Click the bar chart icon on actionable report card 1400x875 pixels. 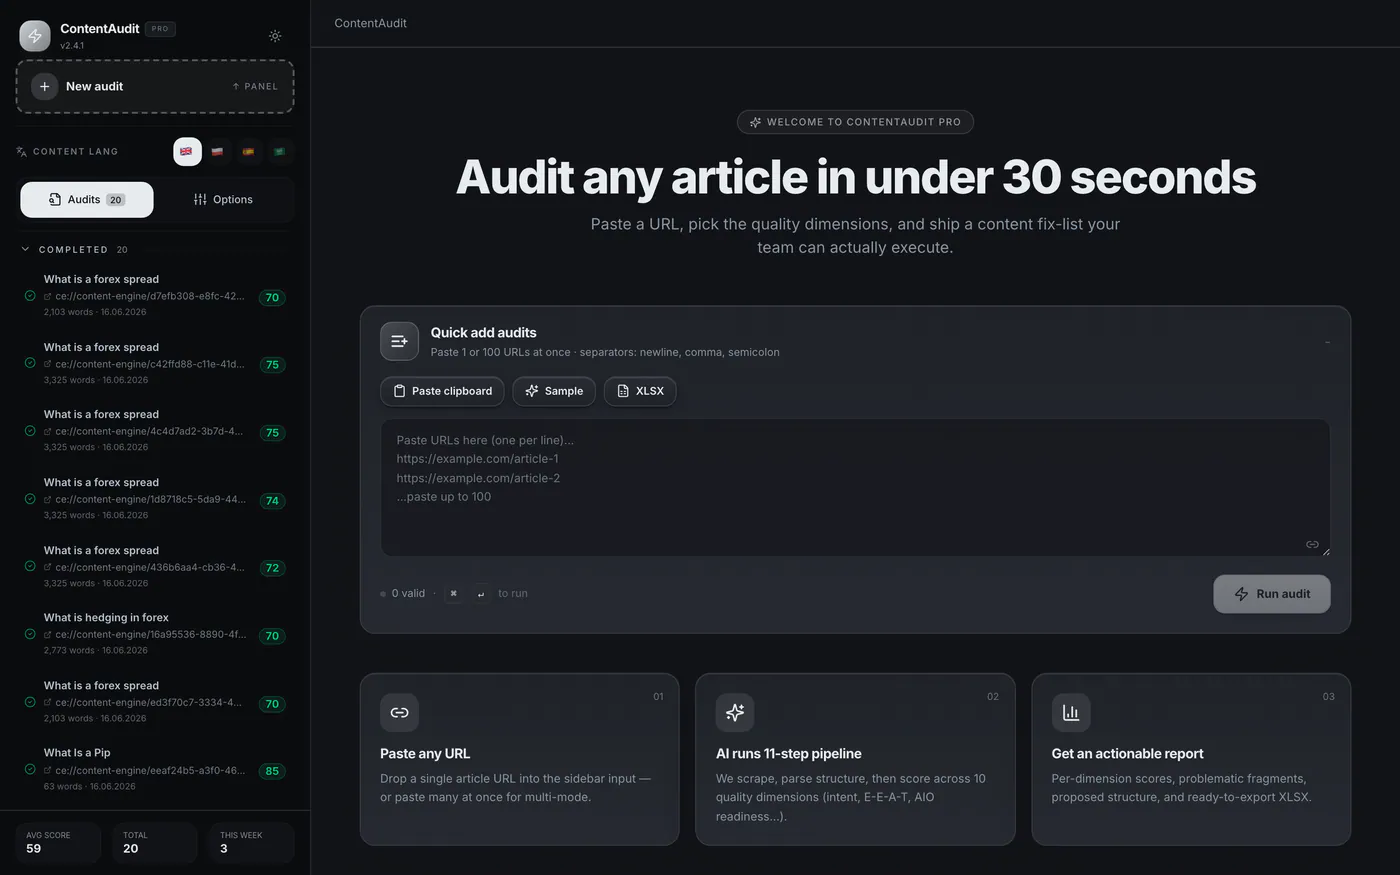[x=1071, y=713]
